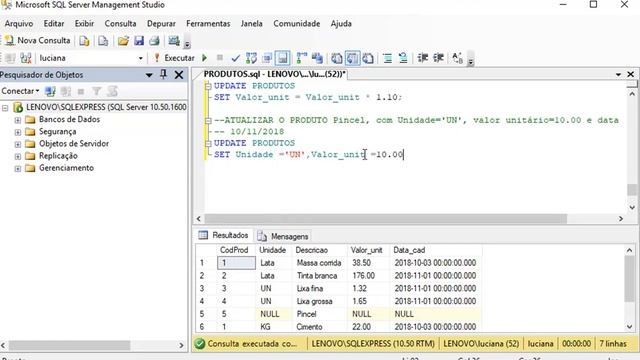Image resolution: width=640 pixels, height=360 pixels.
Task: Click the green Debug play icon
Action: 204,58
